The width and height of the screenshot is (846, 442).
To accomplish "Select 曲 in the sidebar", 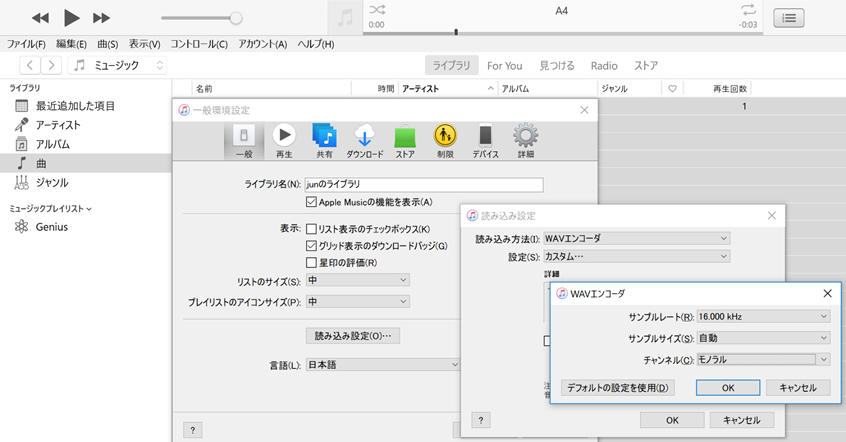I will pos(85,163).
